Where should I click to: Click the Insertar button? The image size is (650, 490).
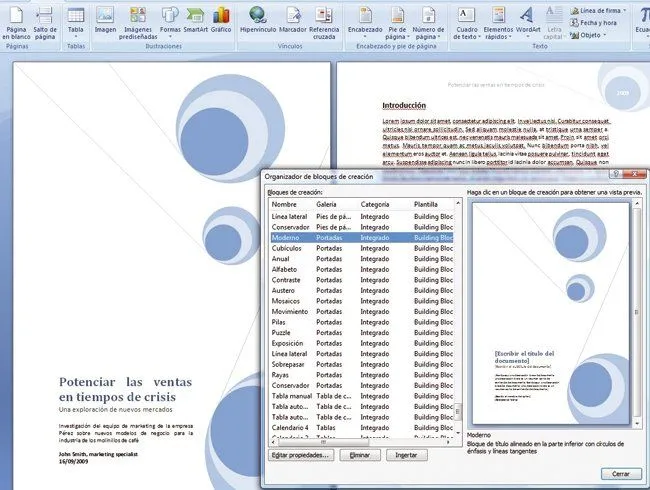(x=406, y=455)
